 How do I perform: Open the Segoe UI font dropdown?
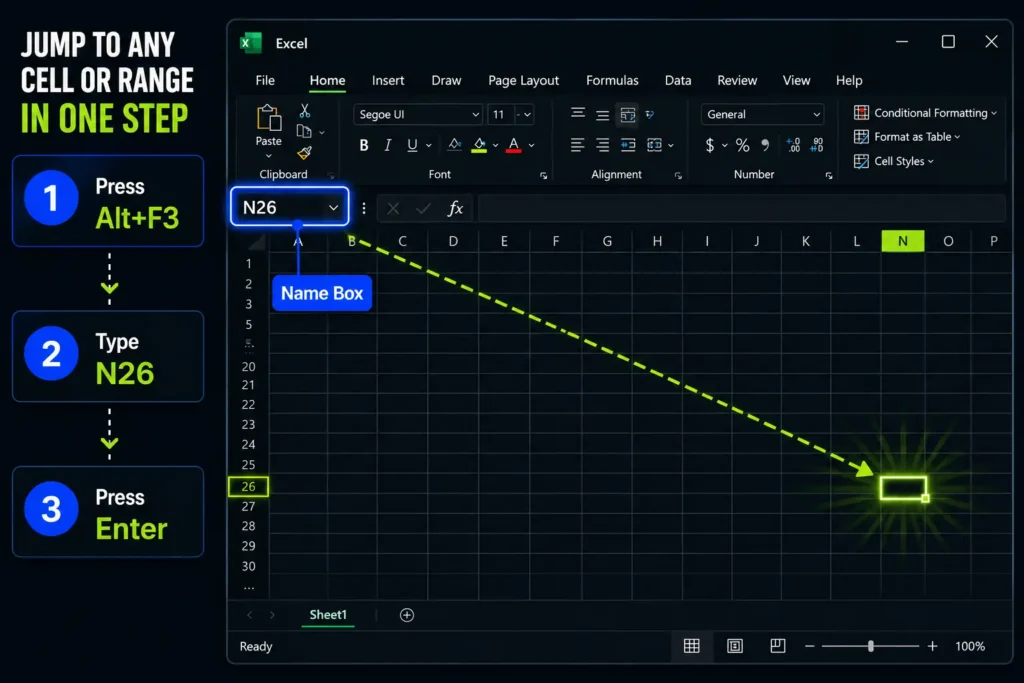tap(475, 115)
